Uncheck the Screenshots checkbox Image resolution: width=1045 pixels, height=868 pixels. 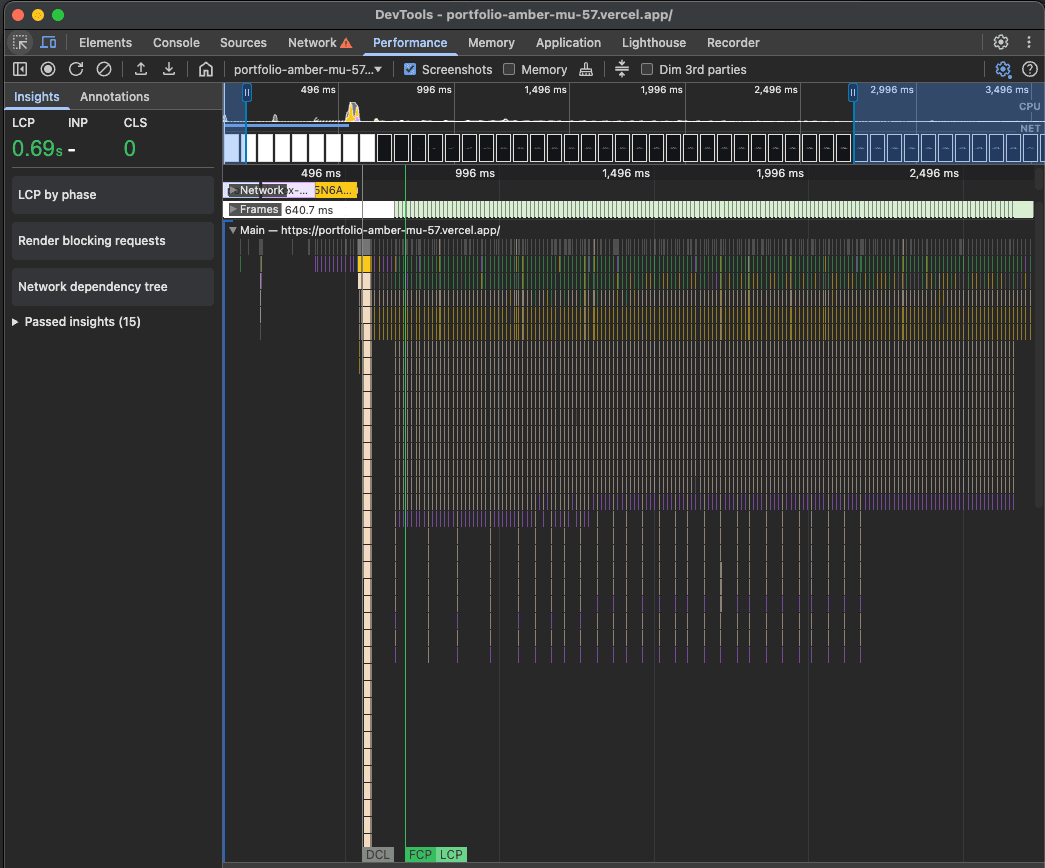(410, 69)
